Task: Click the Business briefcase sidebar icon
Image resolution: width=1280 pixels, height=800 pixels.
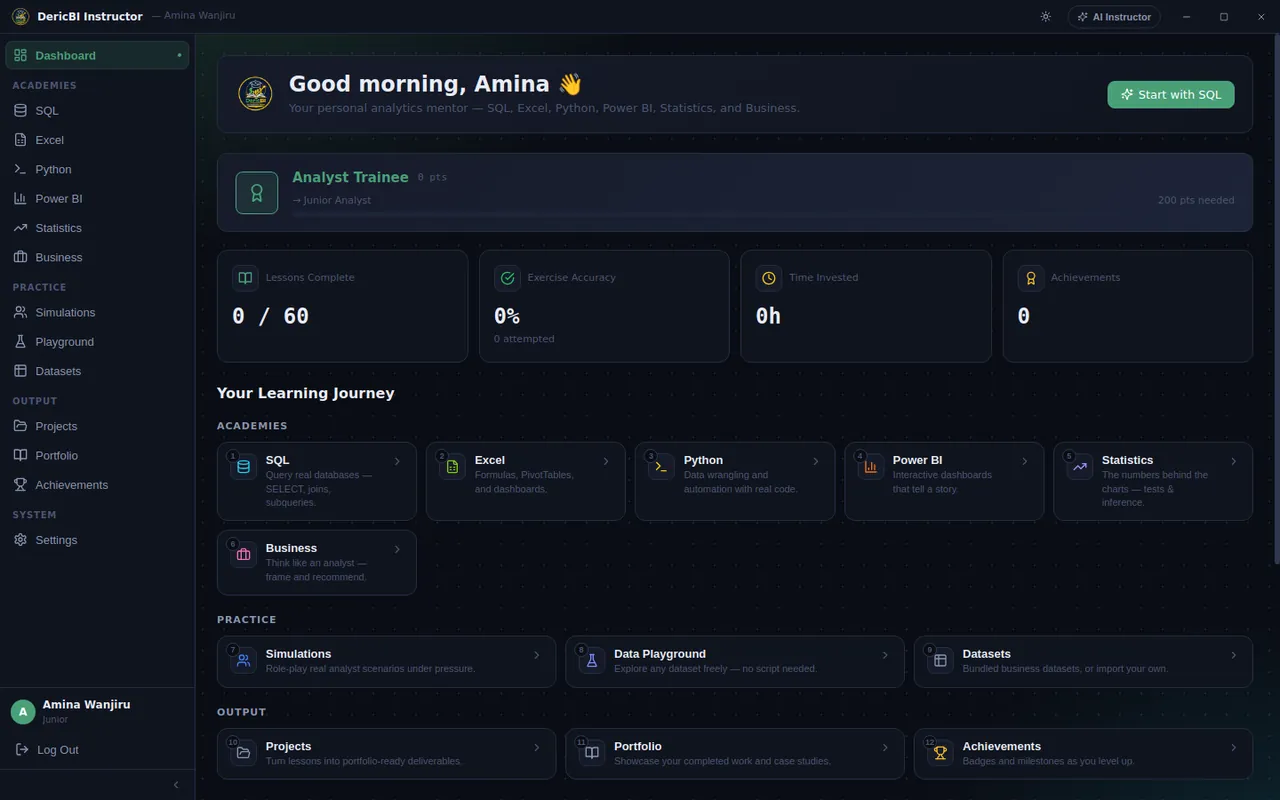Action: [x=20, y=257]
